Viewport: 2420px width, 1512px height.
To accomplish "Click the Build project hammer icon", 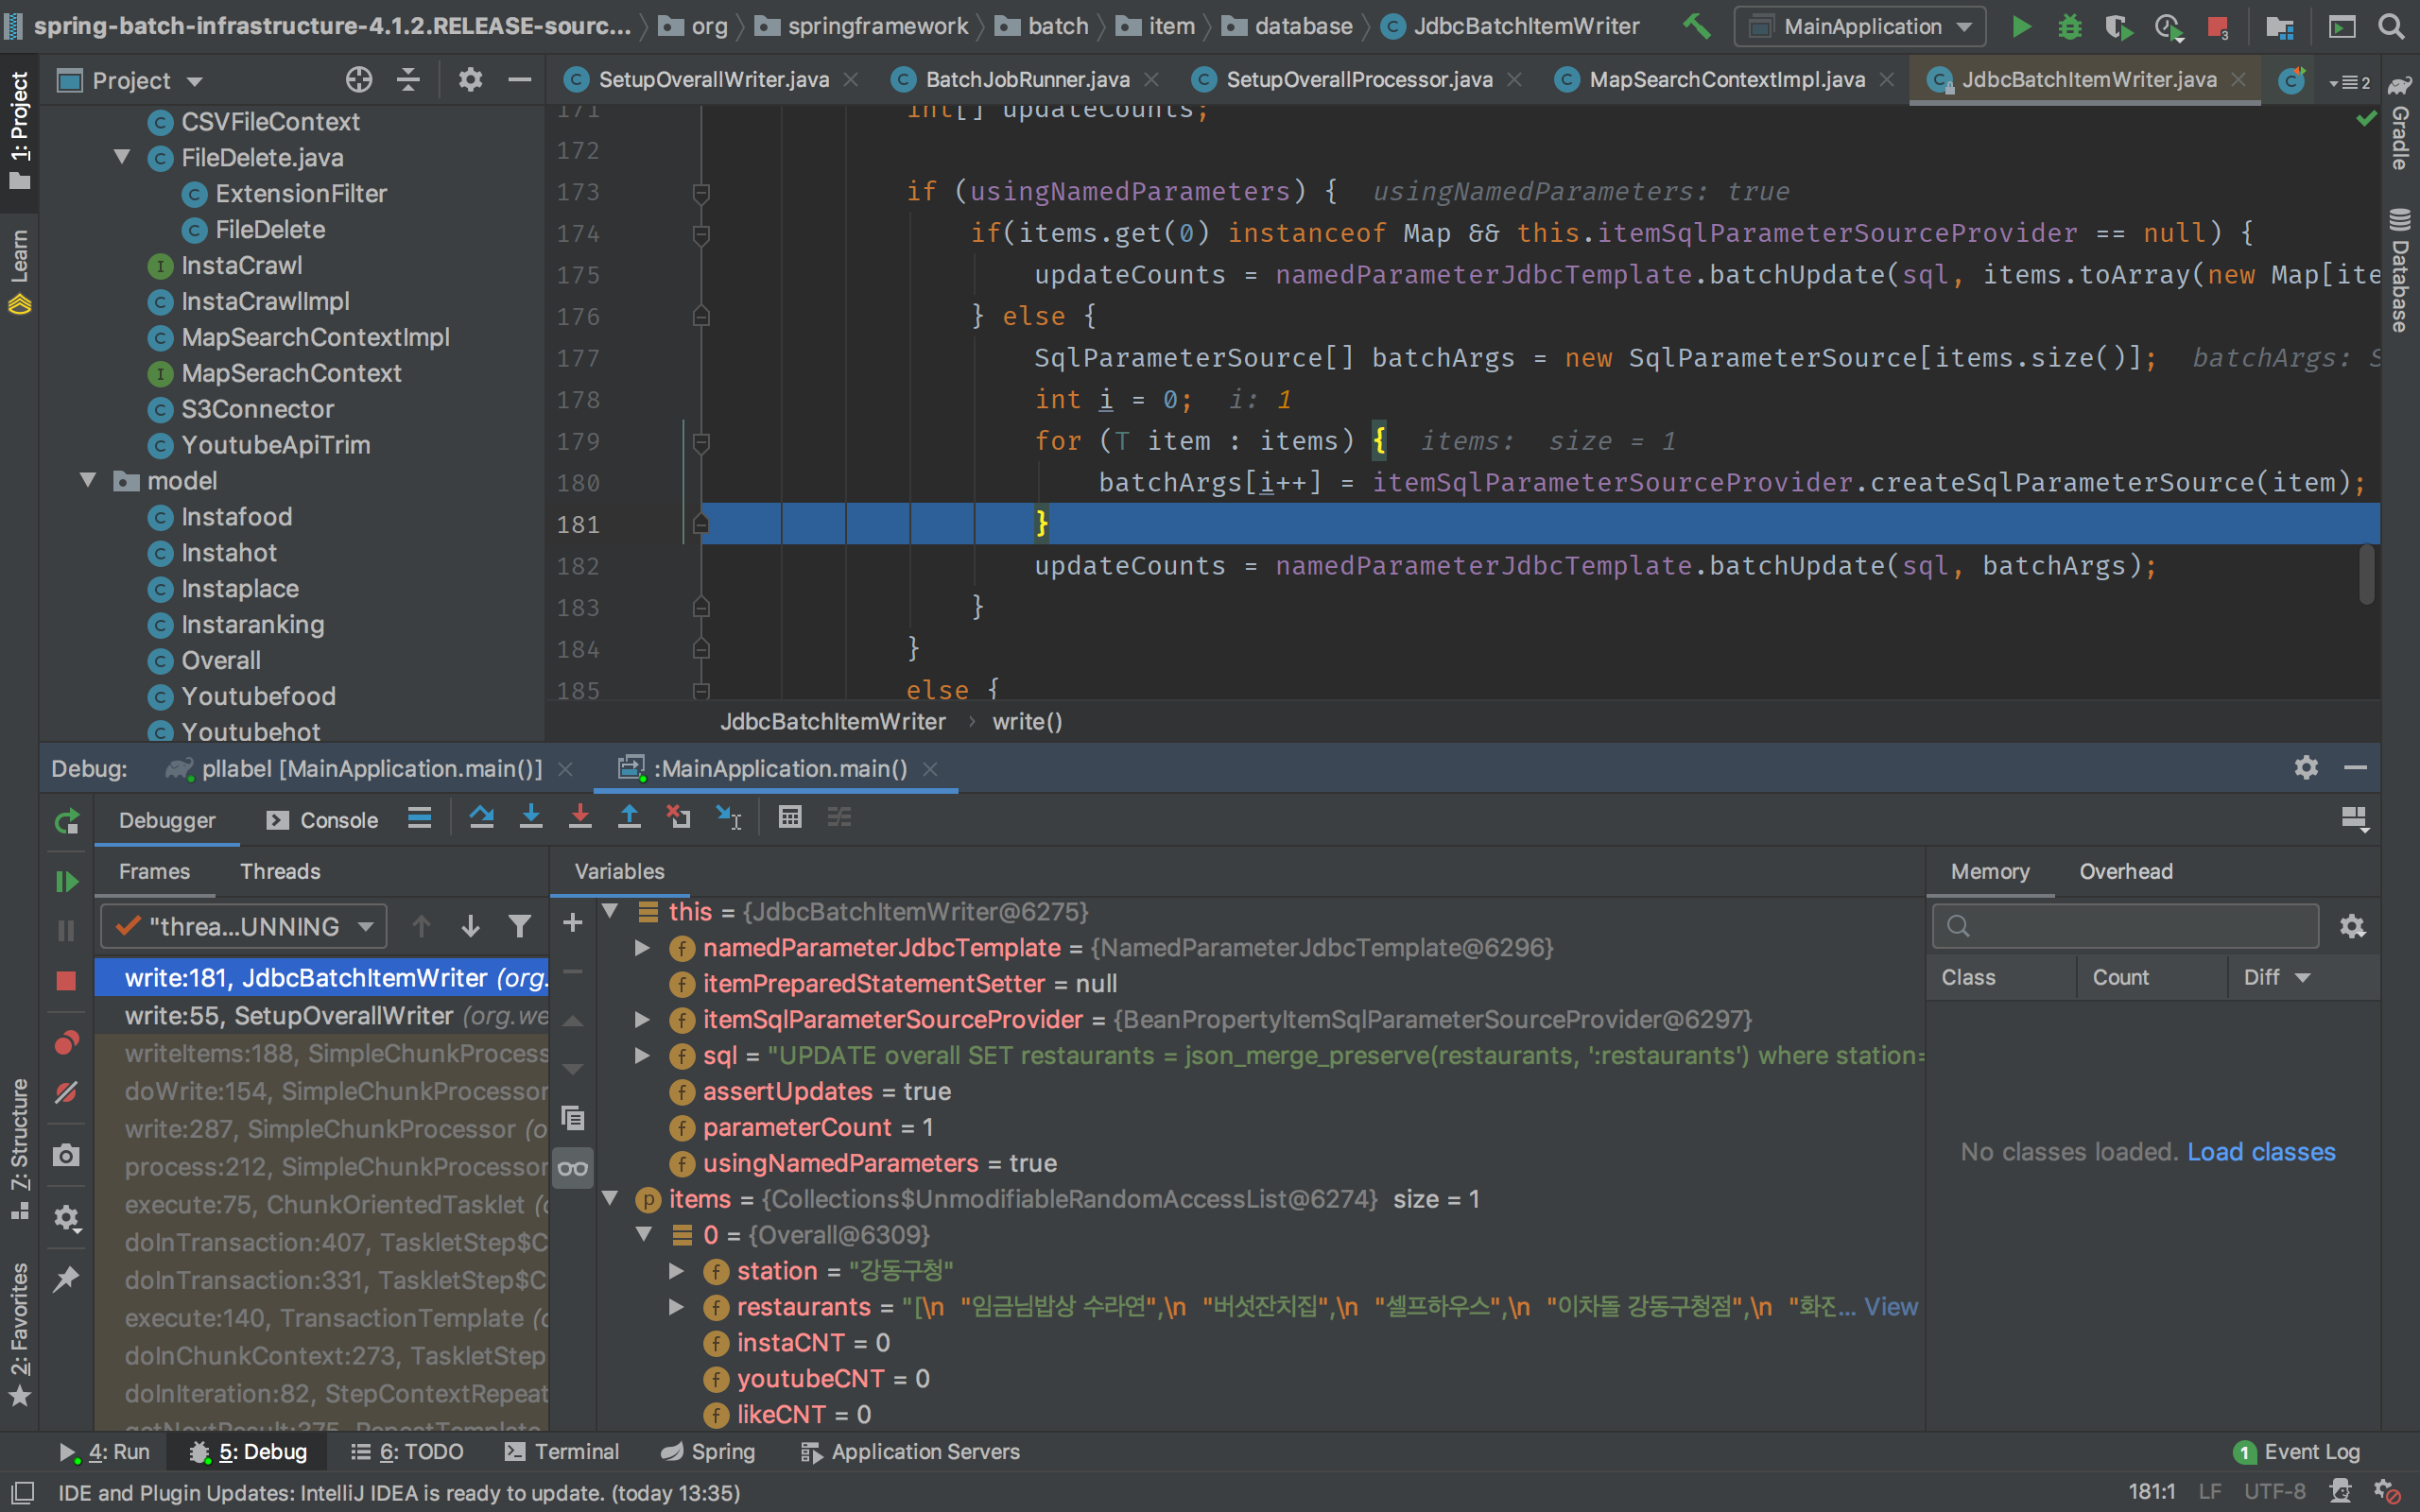I will [1696, 26].
